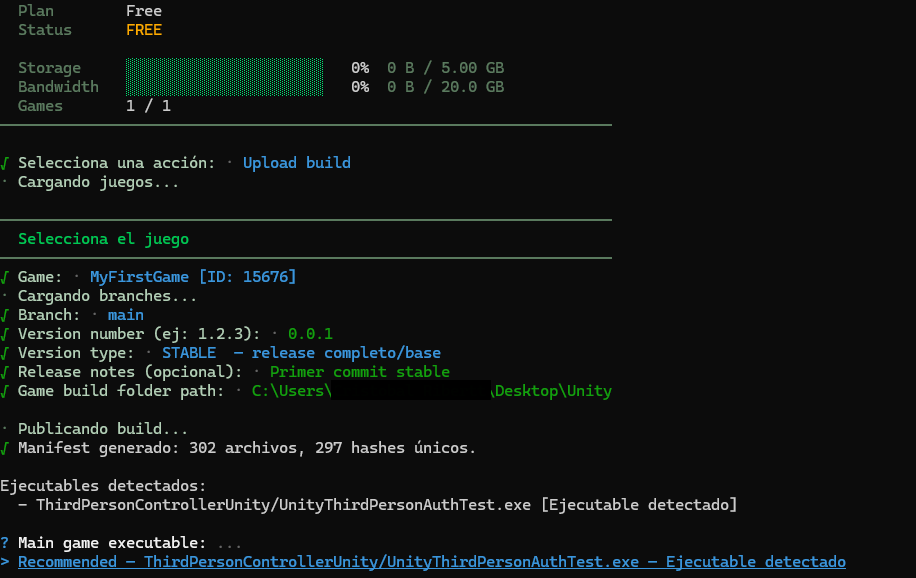Click 'STABLE – release completo/base' text

301,353
